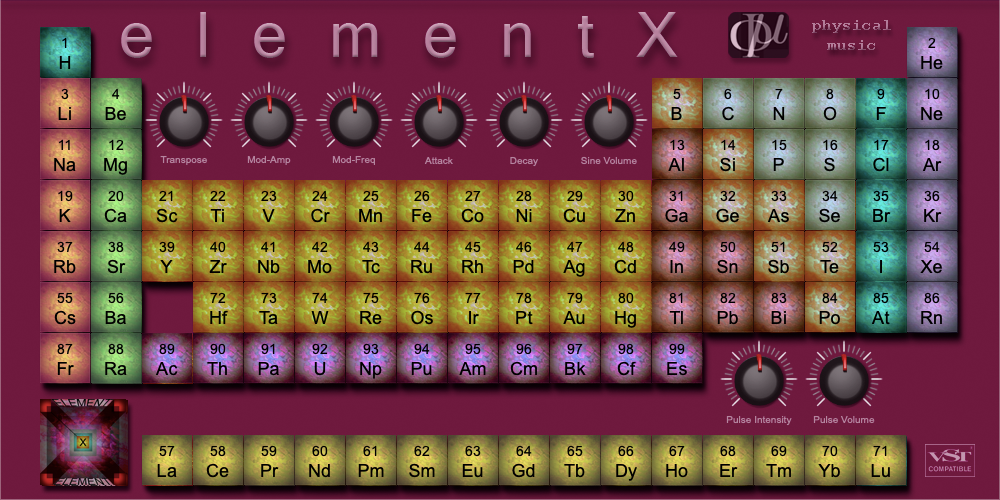This screenshot has width=1000, height=500.
Task: Choose the Gold (Au) tile
Action: coord(575,307)
